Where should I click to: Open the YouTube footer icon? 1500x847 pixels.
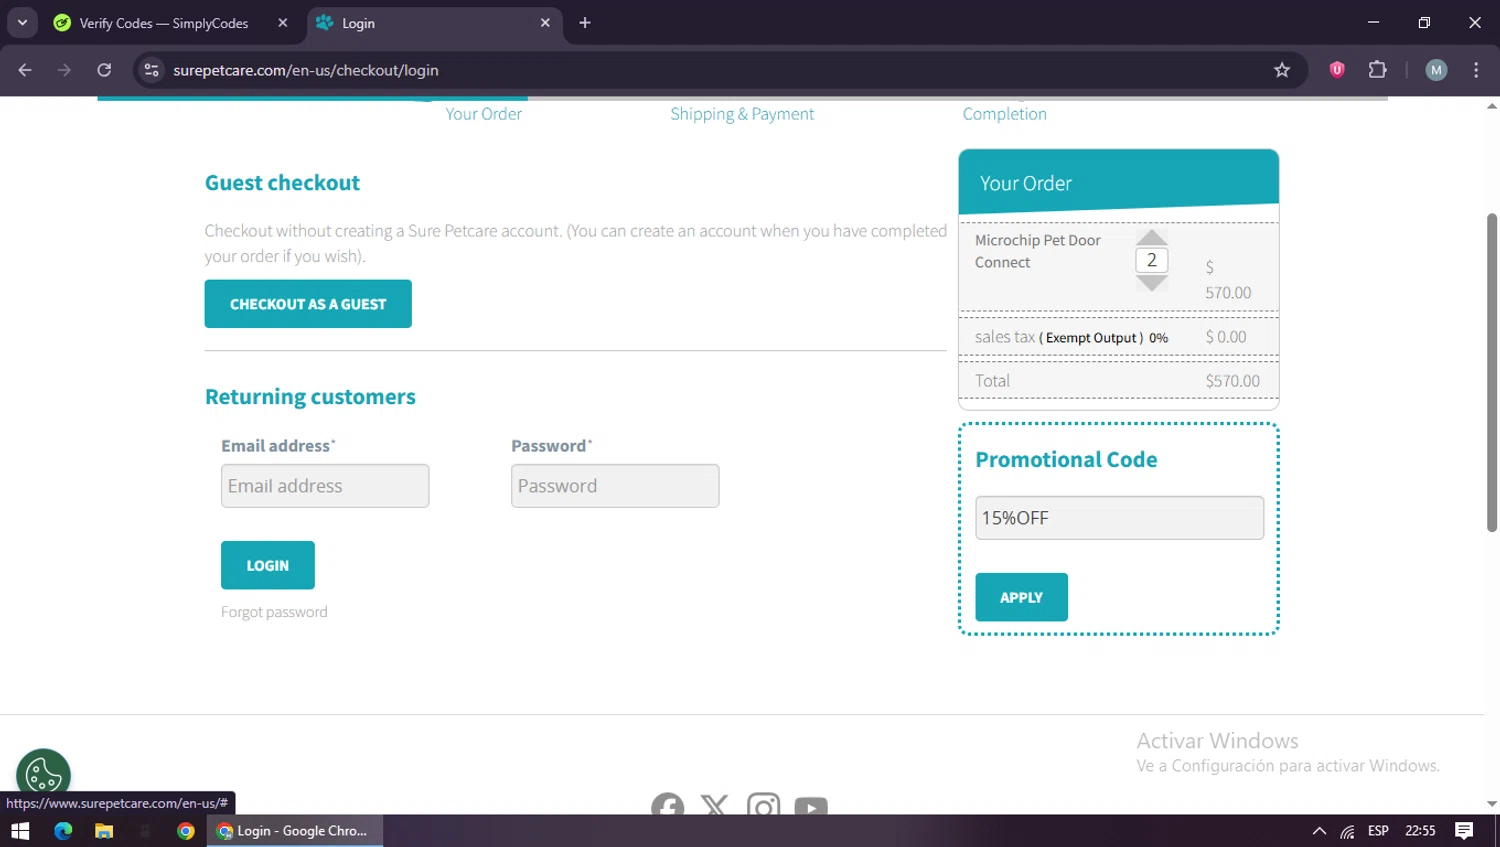pyautogui.click(x=811, y=806)
